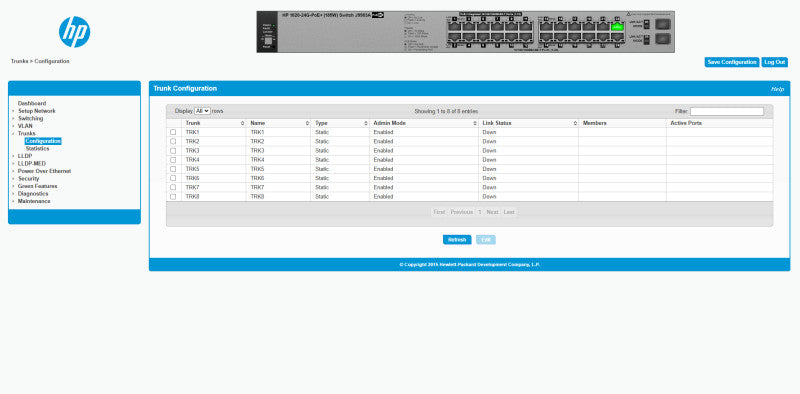Click the Active Ports column header
The image size is (800, 394).
(x=719, y=123)
